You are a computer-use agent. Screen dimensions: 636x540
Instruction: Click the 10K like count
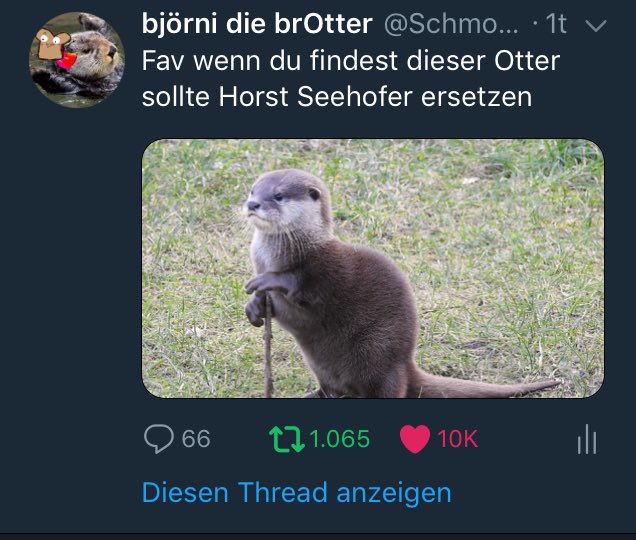pos(458,439)
